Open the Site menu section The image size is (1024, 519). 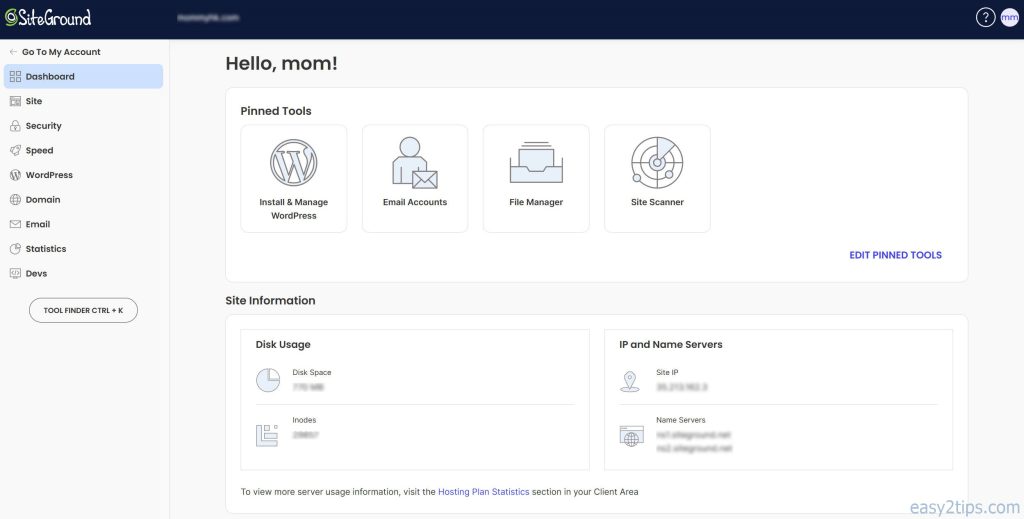pyautogui.click(x=84, y=101)
